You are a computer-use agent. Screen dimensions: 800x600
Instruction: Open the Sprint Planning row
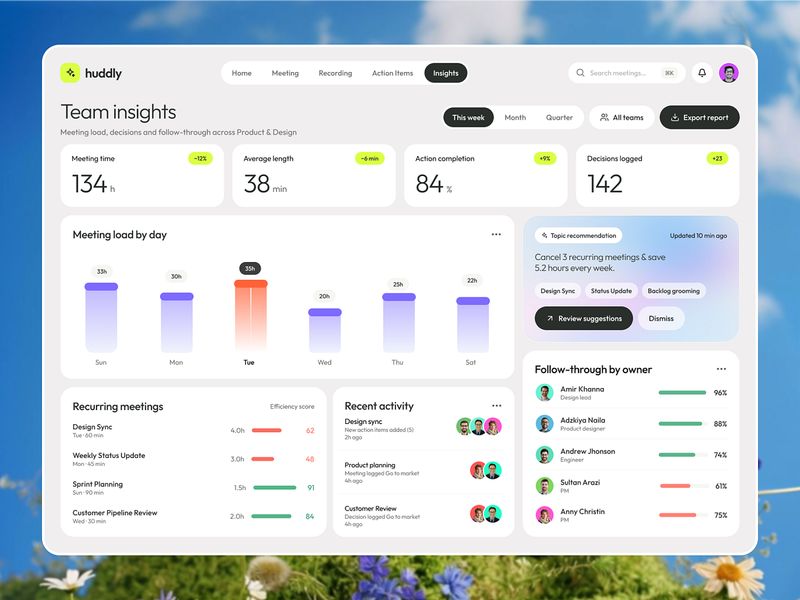pos(193,488)
